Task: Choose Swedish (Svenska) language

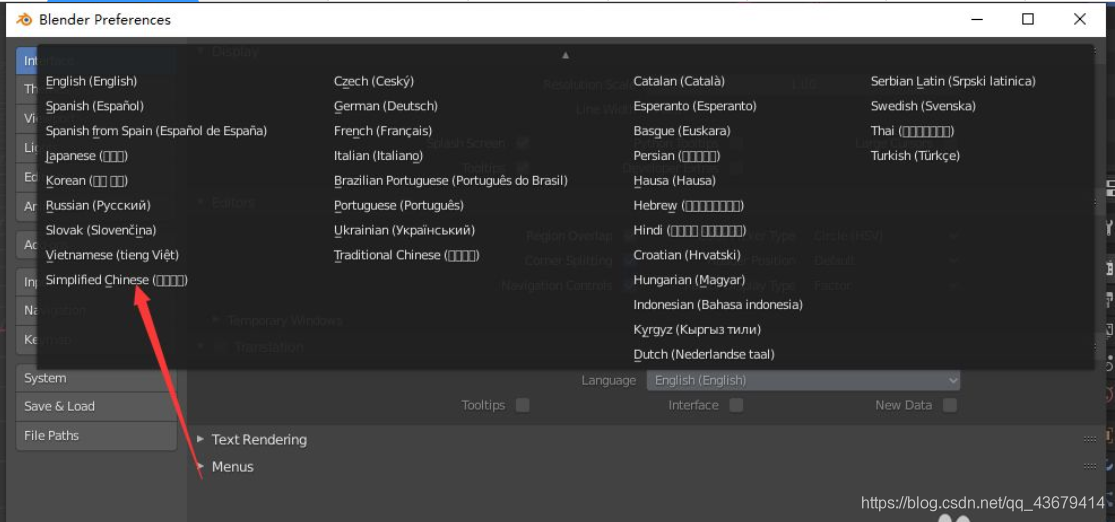Action: [924, 107]
